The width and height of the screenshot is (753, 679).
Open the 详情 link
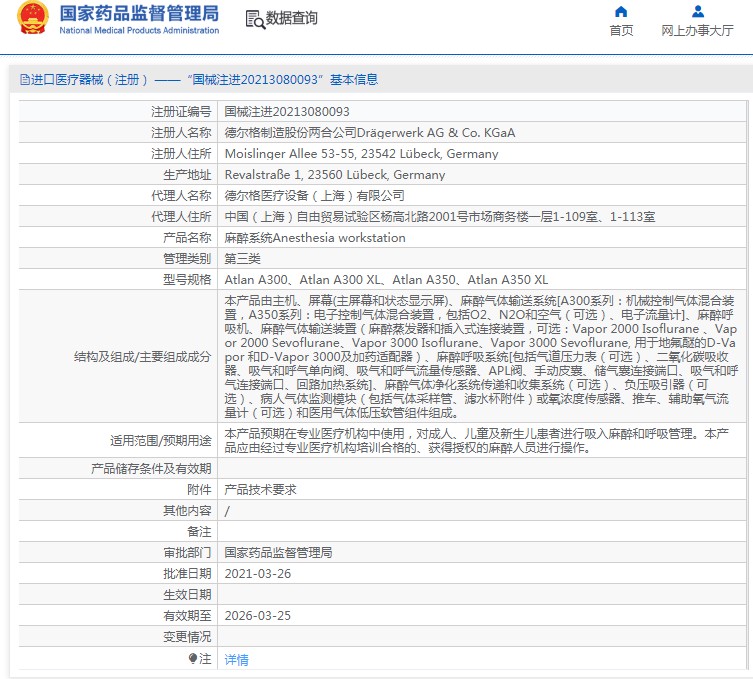pos(236,660)
